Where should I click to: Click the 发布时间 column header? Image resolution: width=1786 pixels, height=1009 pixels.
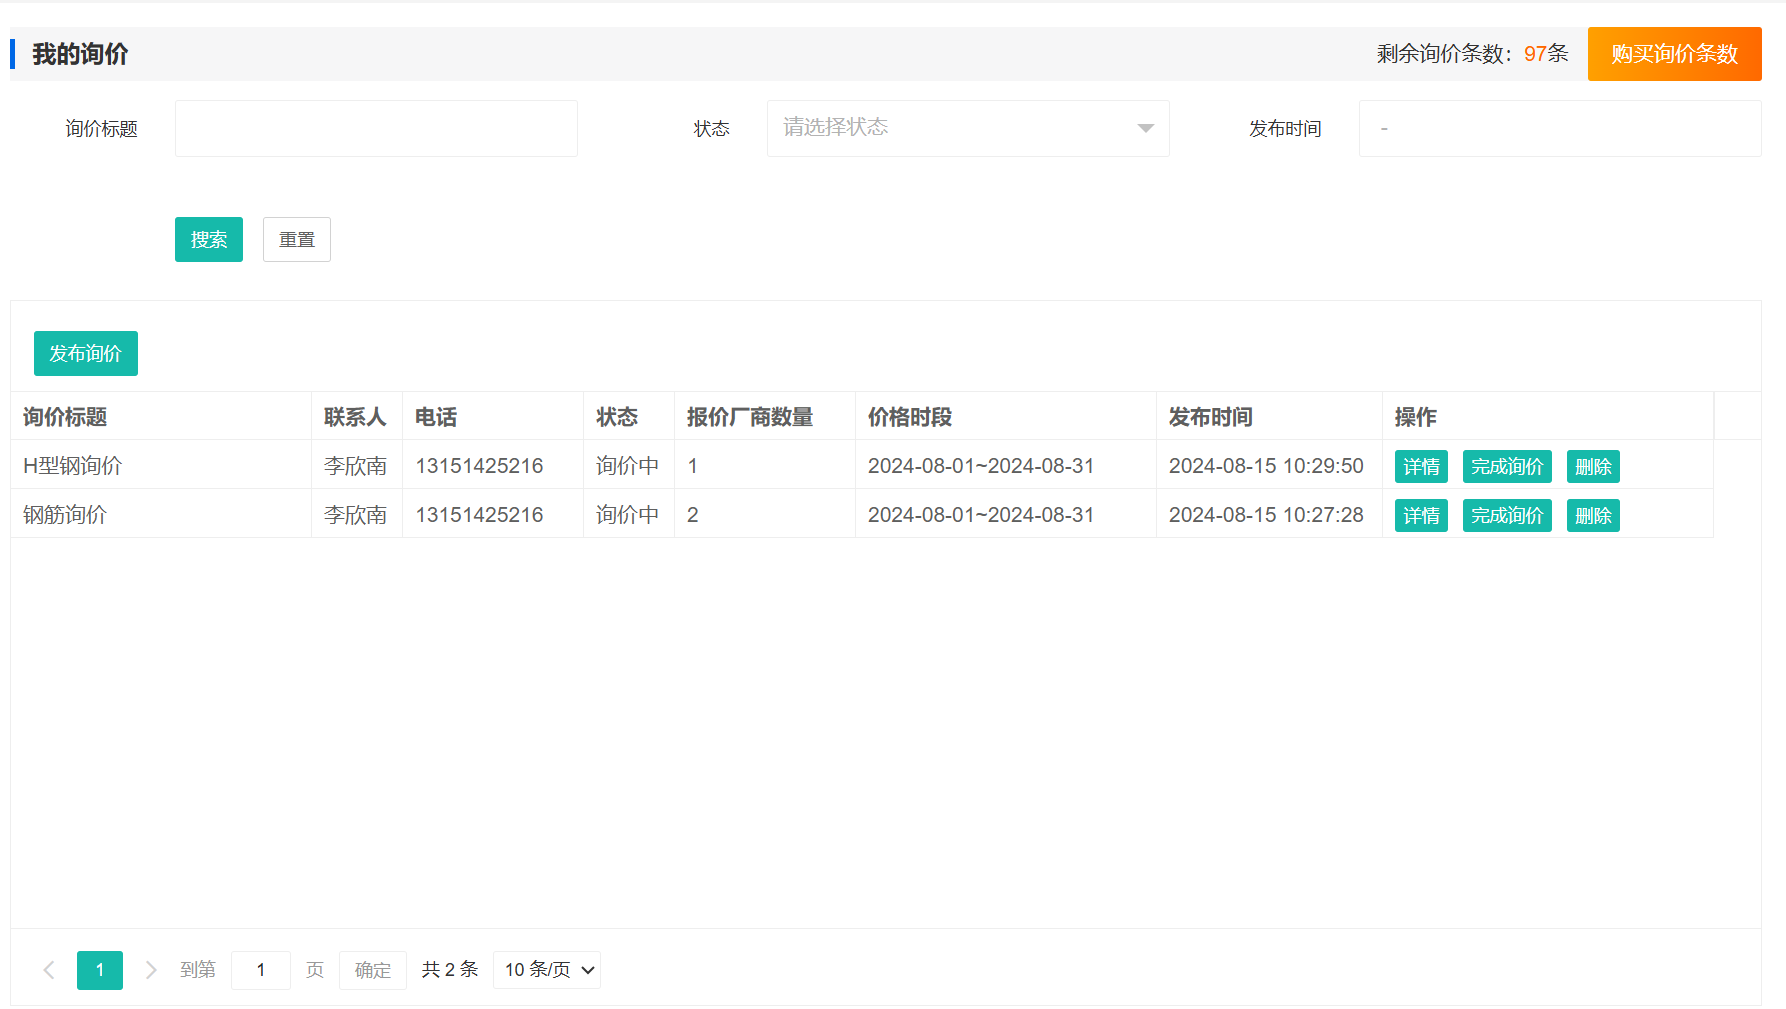pyautogui.click(x=1210, y=417)
